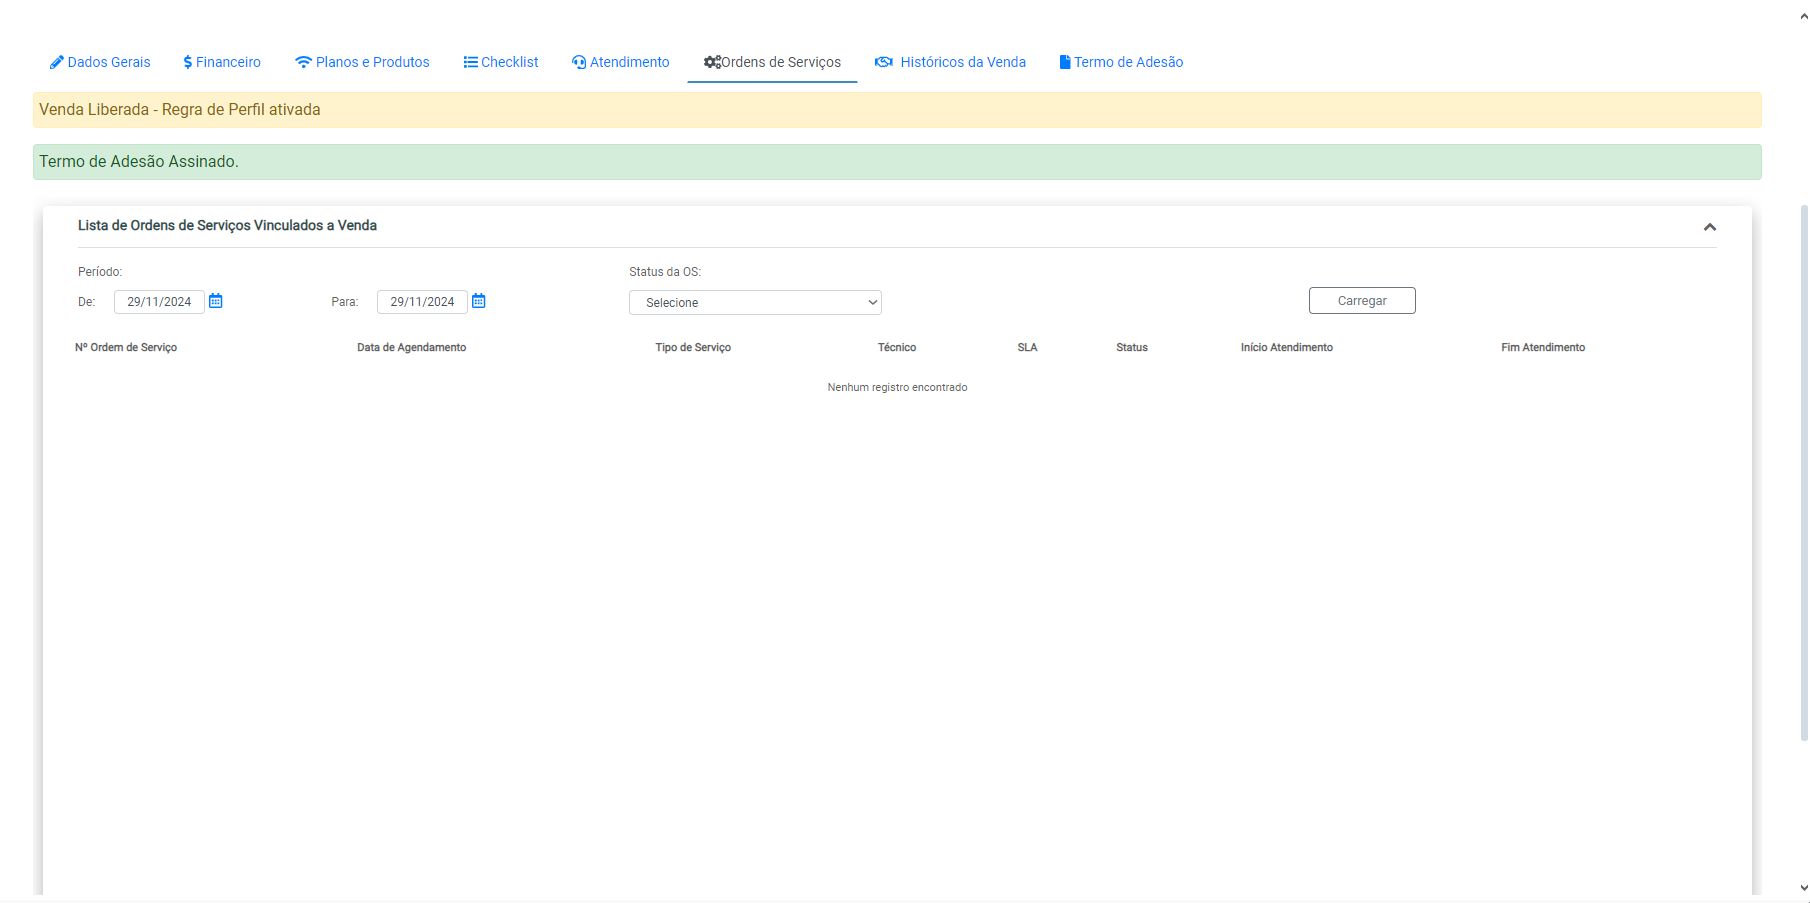Click the list icon beside Checklist

click(470, 62)
